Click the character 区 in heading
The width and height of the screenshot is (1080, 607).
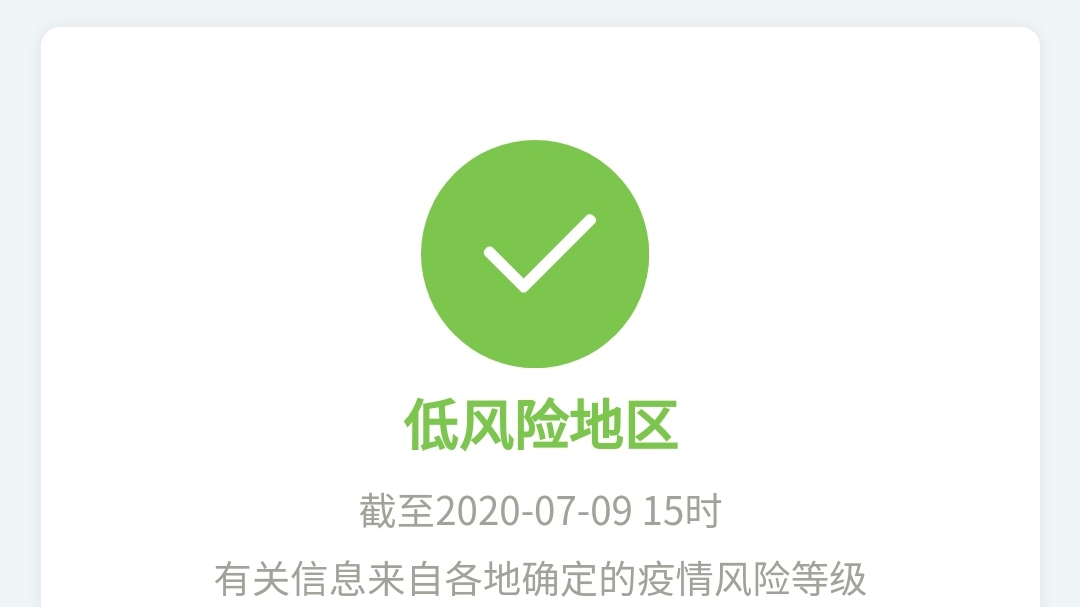tap(652, 424)
